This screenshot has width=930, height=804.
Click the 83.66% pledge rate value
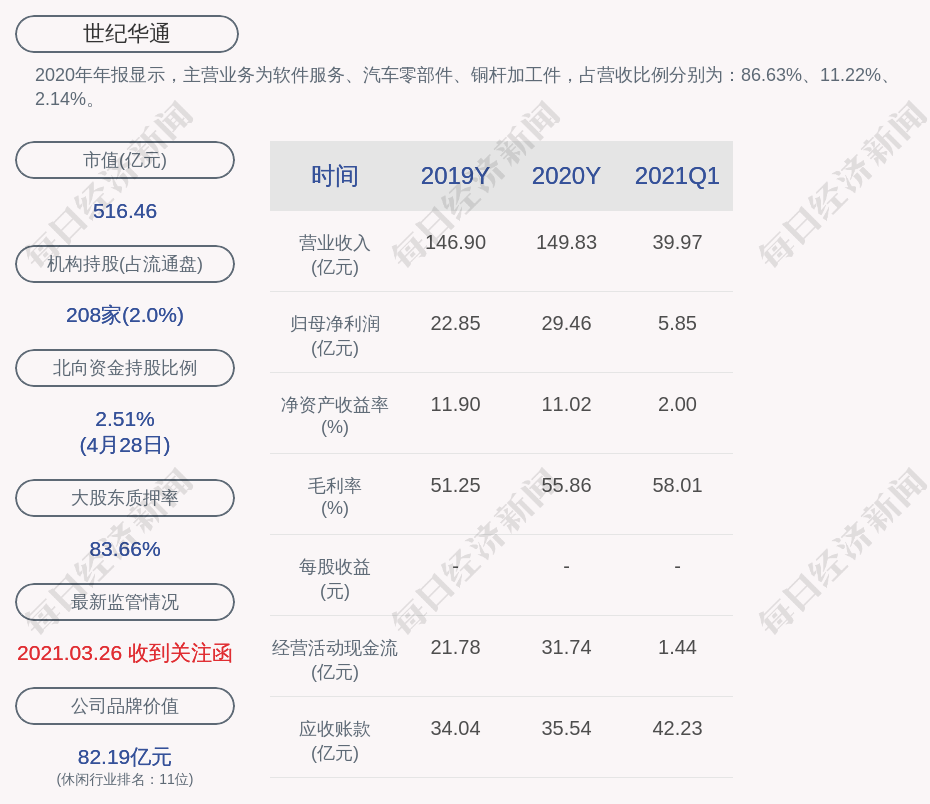point(125,549)
